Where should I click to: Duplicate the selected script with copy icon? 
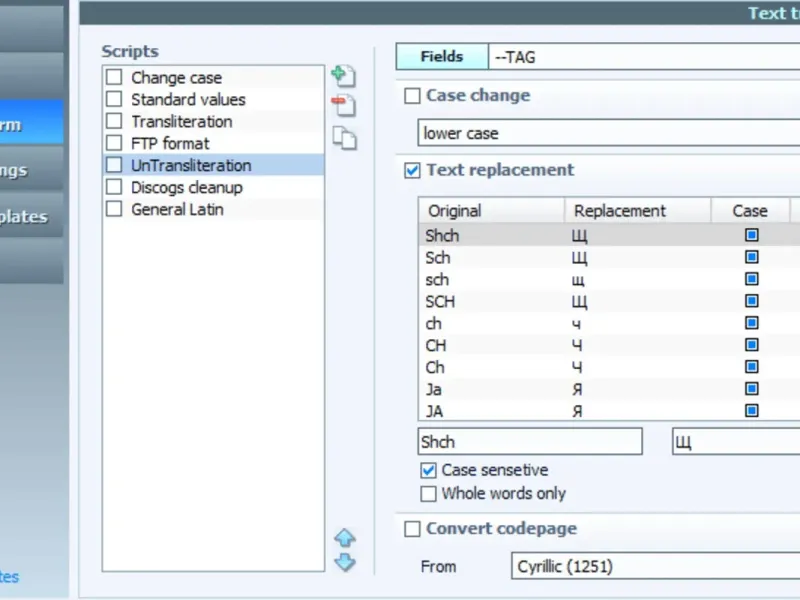click(x=344, y=139)
